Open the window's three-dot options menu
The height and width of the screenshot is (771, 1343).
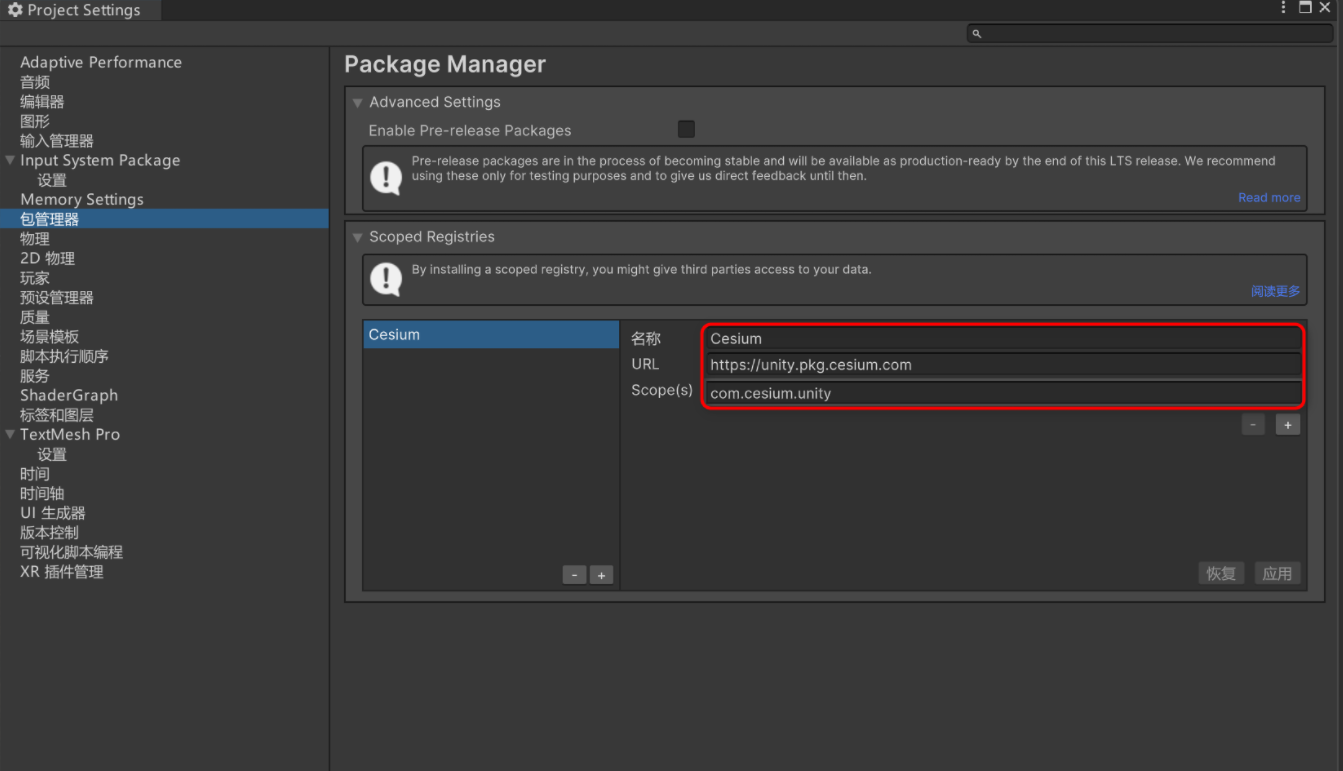tap(1284, 8)
